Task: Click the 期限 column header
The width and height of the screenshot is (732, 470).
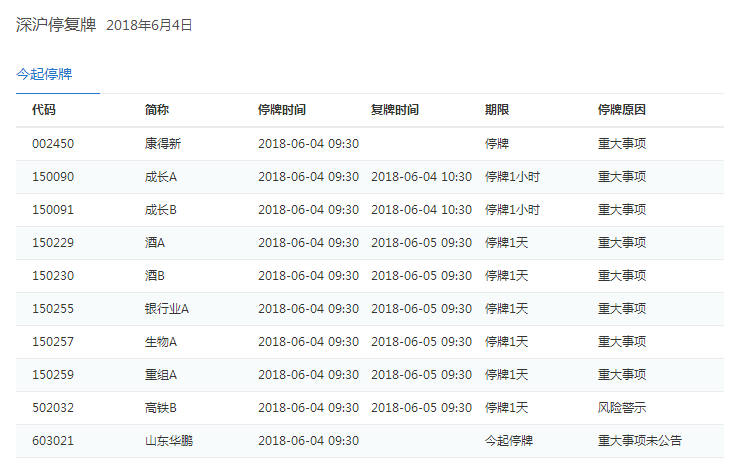Action: pos(497,110)
